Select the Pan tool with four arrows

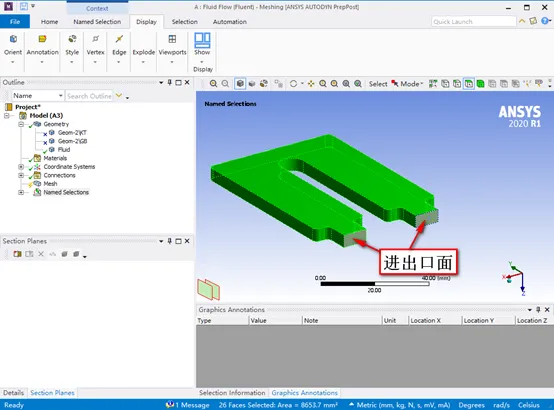(x=311, y=84)
